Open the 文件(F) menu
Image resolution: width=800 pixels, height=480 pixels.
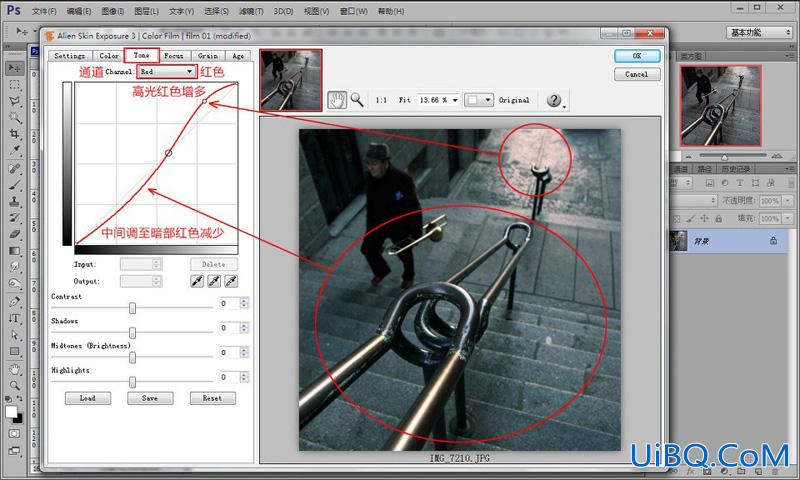tap(44, 11)
